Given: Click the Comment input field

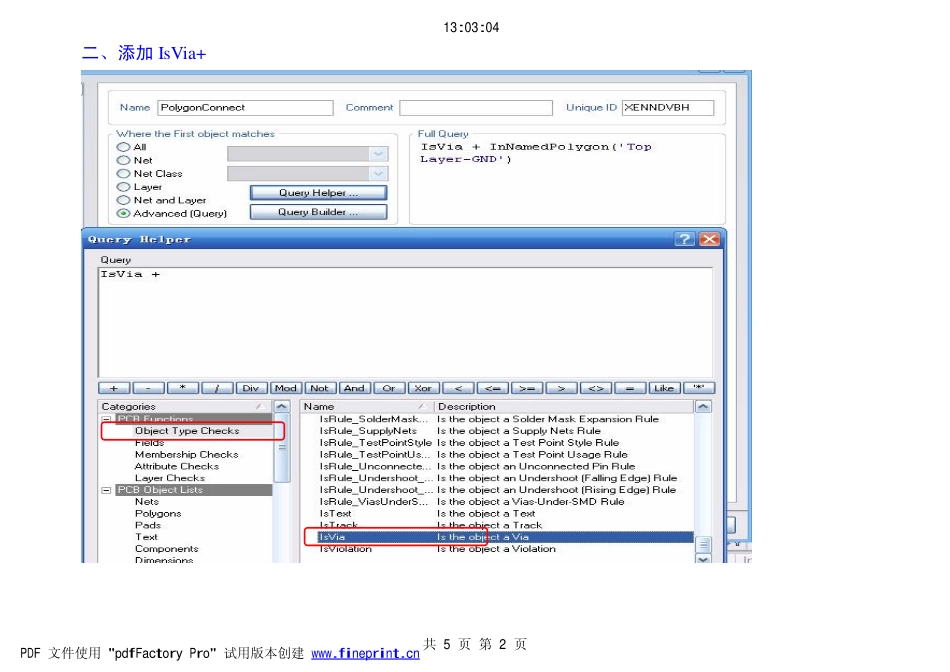Looking at the screenshot, I should 476,108.
